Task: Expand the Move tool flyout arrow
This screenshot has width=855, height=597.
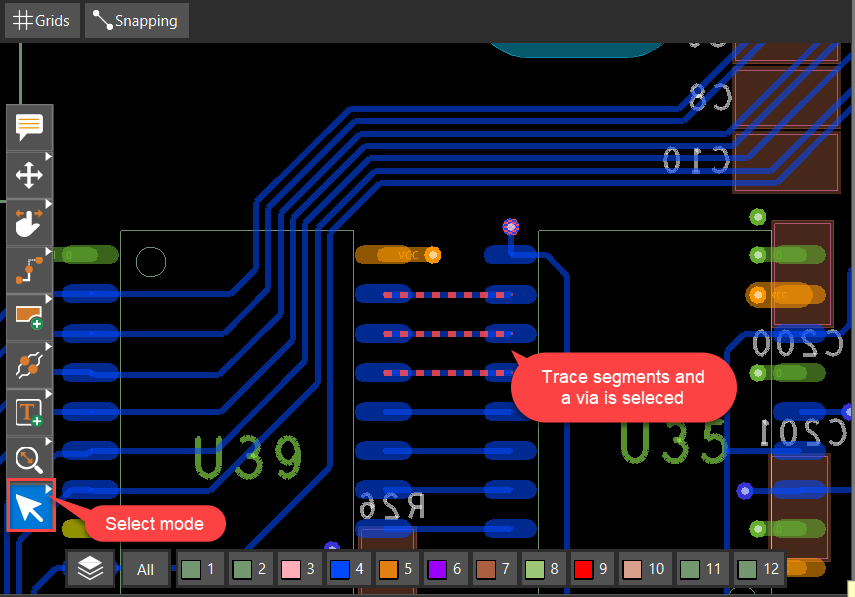Action: pyautogui.click(x=48, y=157)
